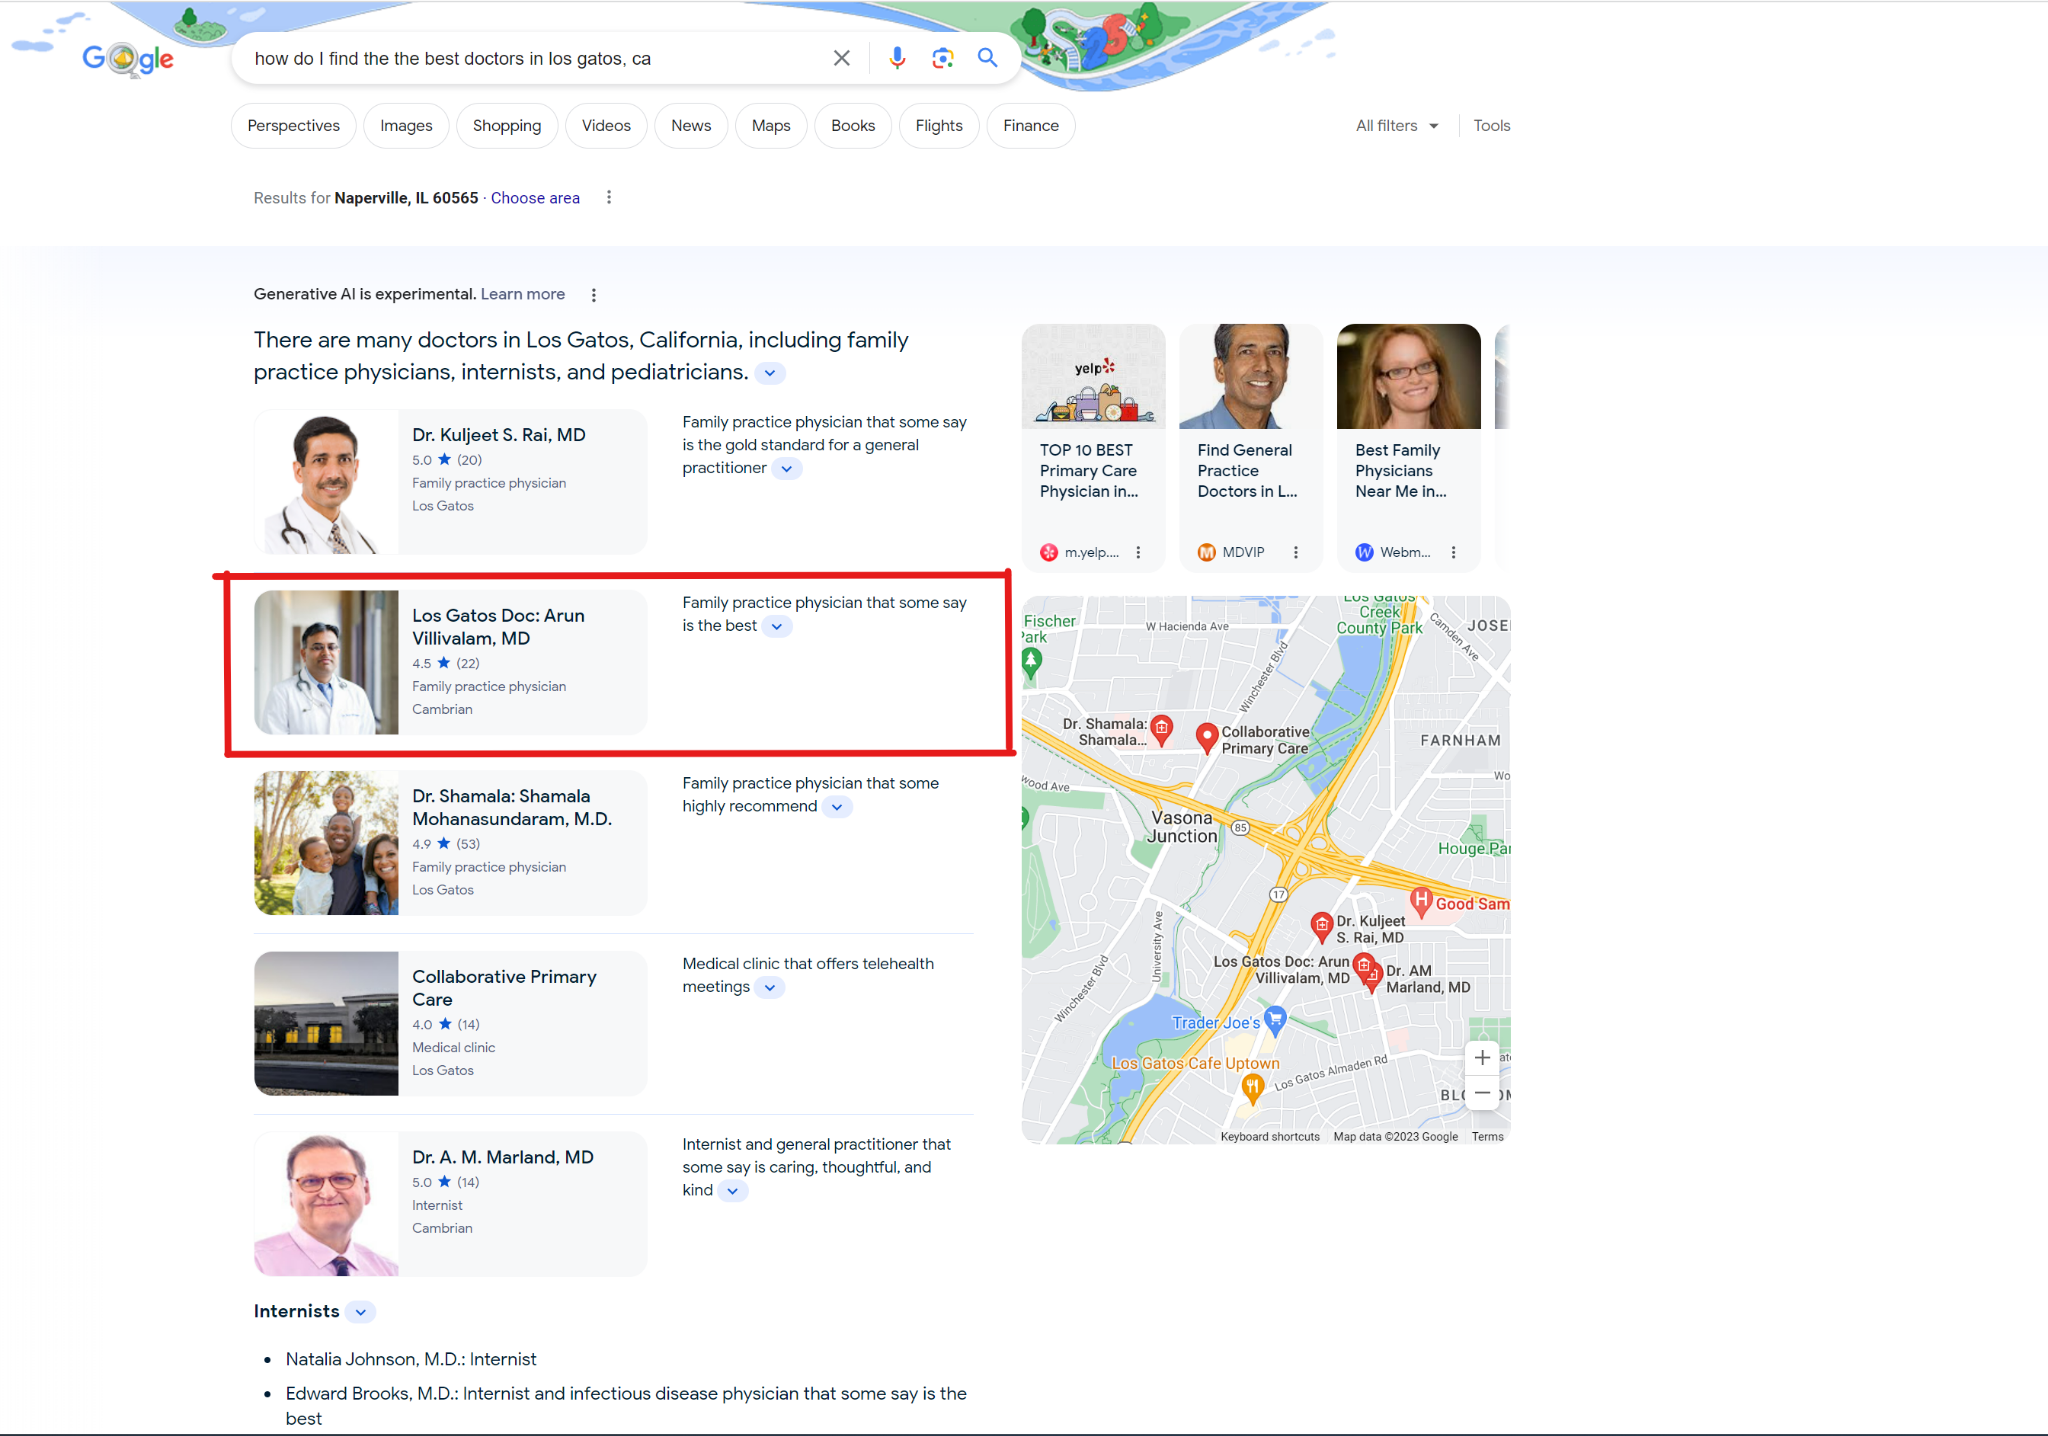Open the TOP 10 BEST Primary Care card

pyautogui.click(x=1093, y=447)
